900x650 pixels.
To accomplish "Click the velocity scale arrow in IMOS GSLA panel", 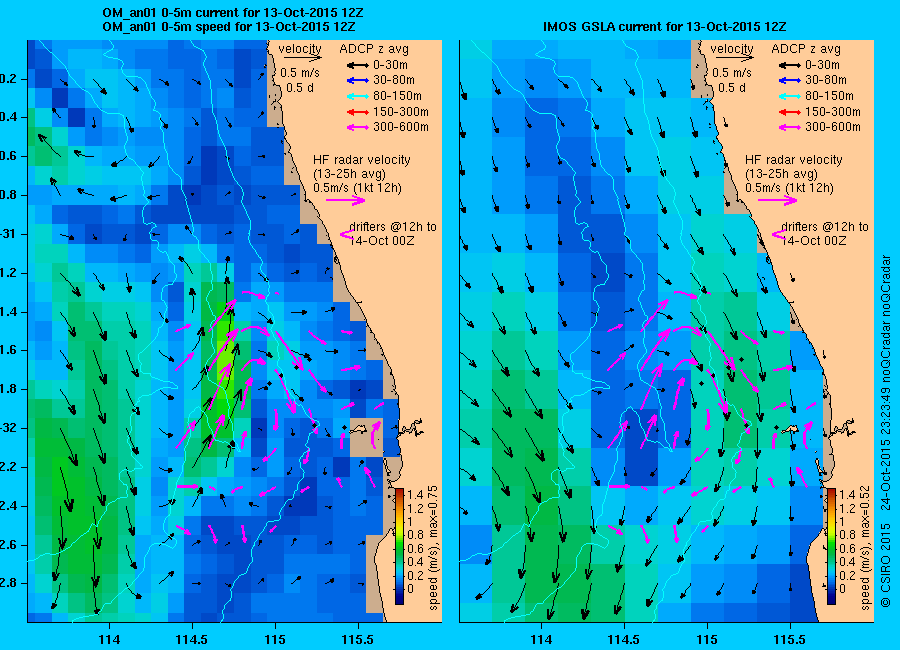I will [735, 58].
